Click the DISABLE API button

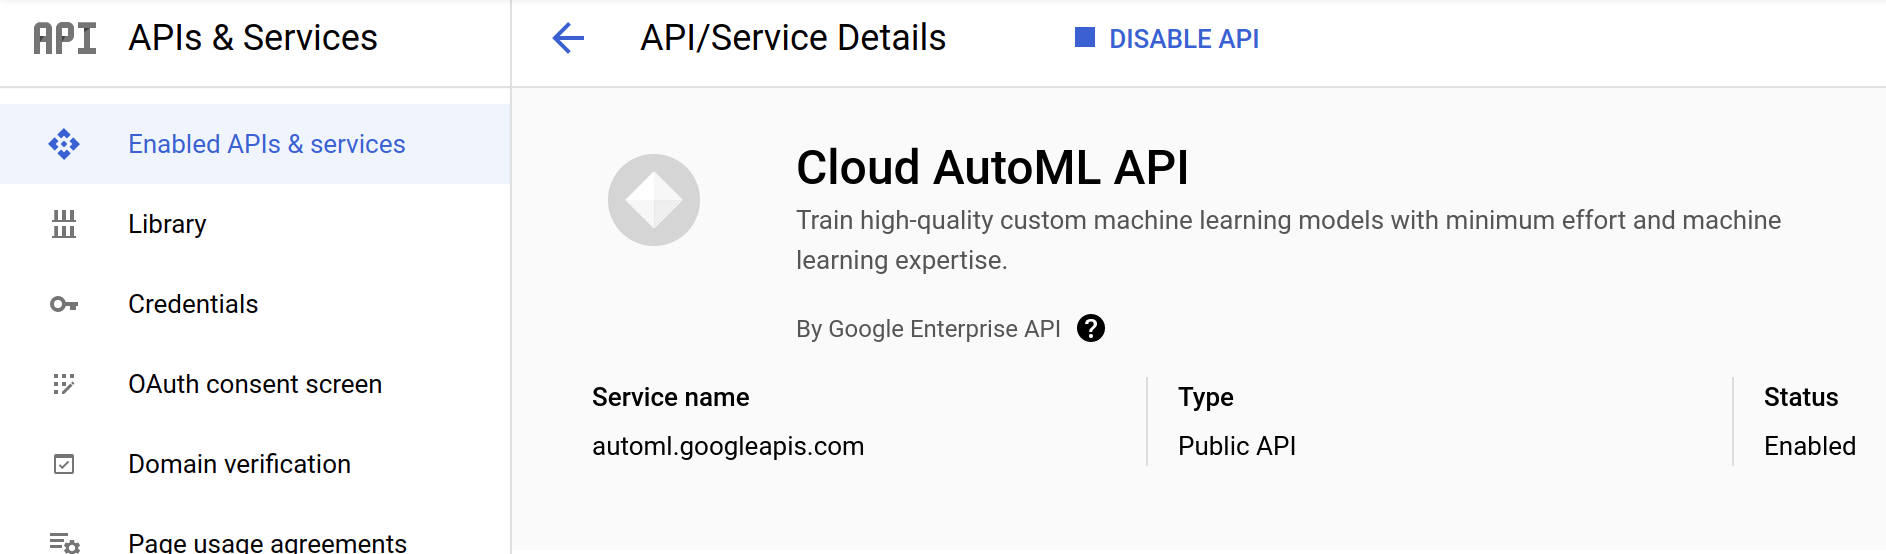[x=1167, y=38]
